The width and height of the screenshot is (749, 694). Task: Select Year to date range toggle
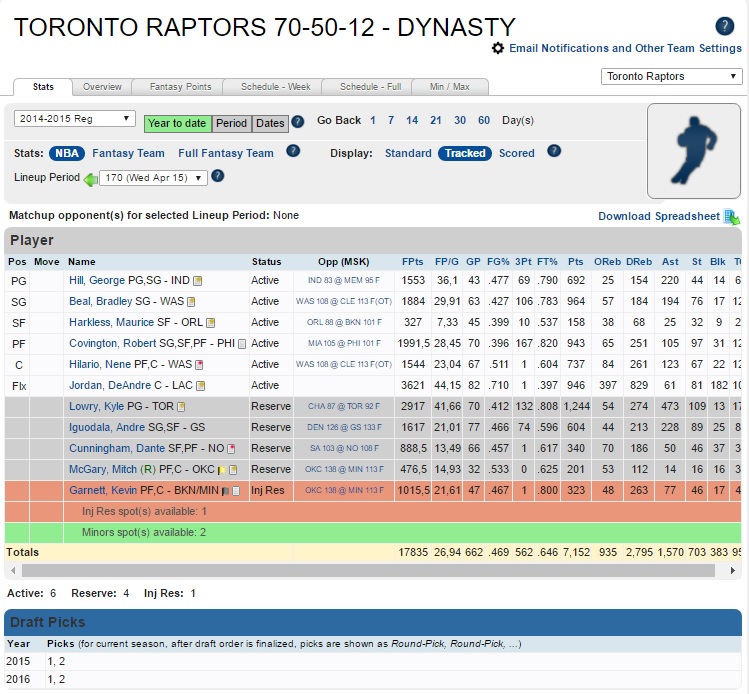tap(177, 123)
